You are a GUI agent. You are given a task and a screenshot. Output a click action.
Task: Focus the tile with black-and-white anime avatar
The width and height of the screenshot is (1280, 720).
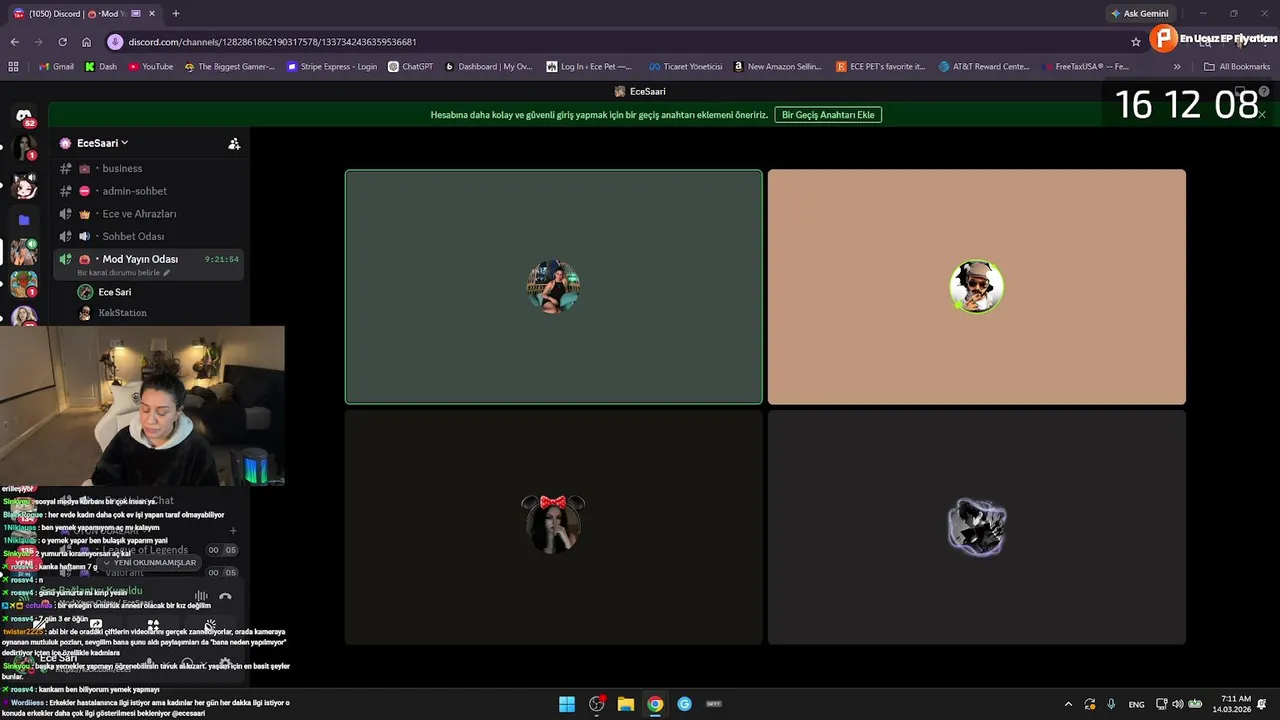(x=977, y=527)
